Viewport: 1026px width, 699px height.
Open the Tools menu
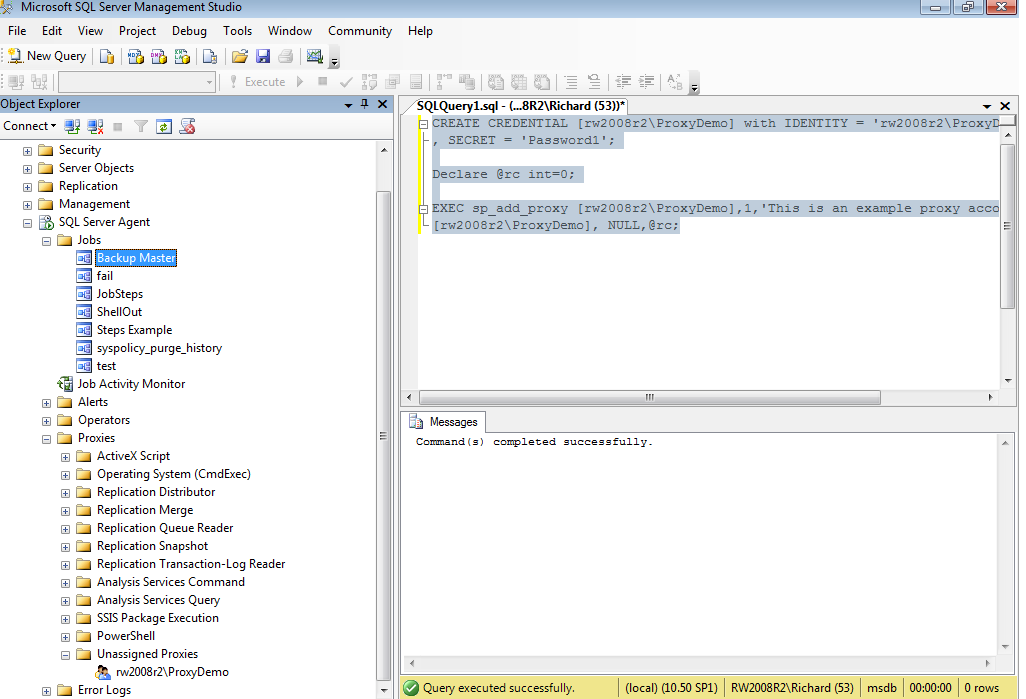pos(237,31)
